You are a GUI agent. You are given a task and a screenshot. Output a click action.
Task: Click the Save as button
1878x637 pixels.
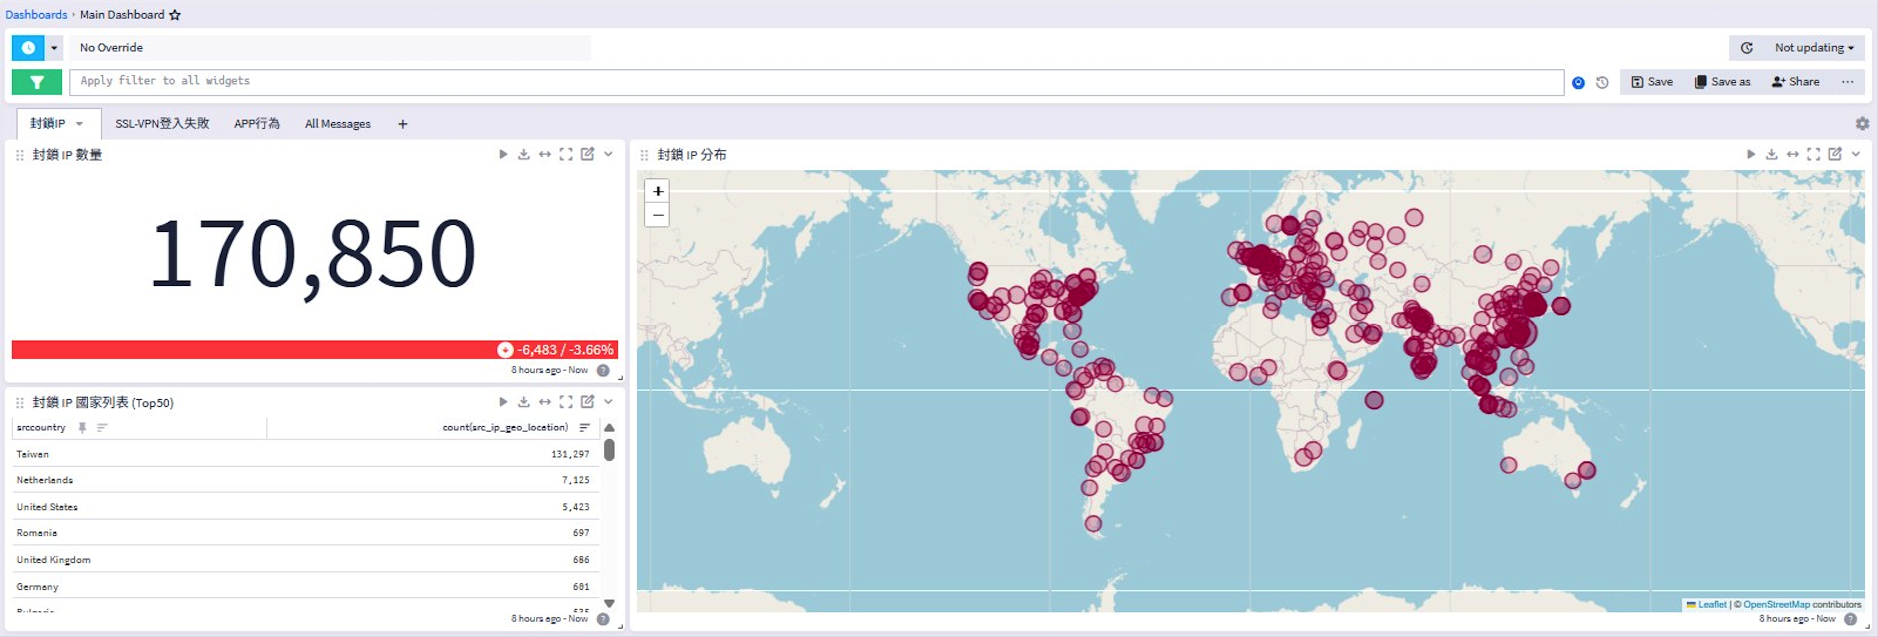(1722, 82)
